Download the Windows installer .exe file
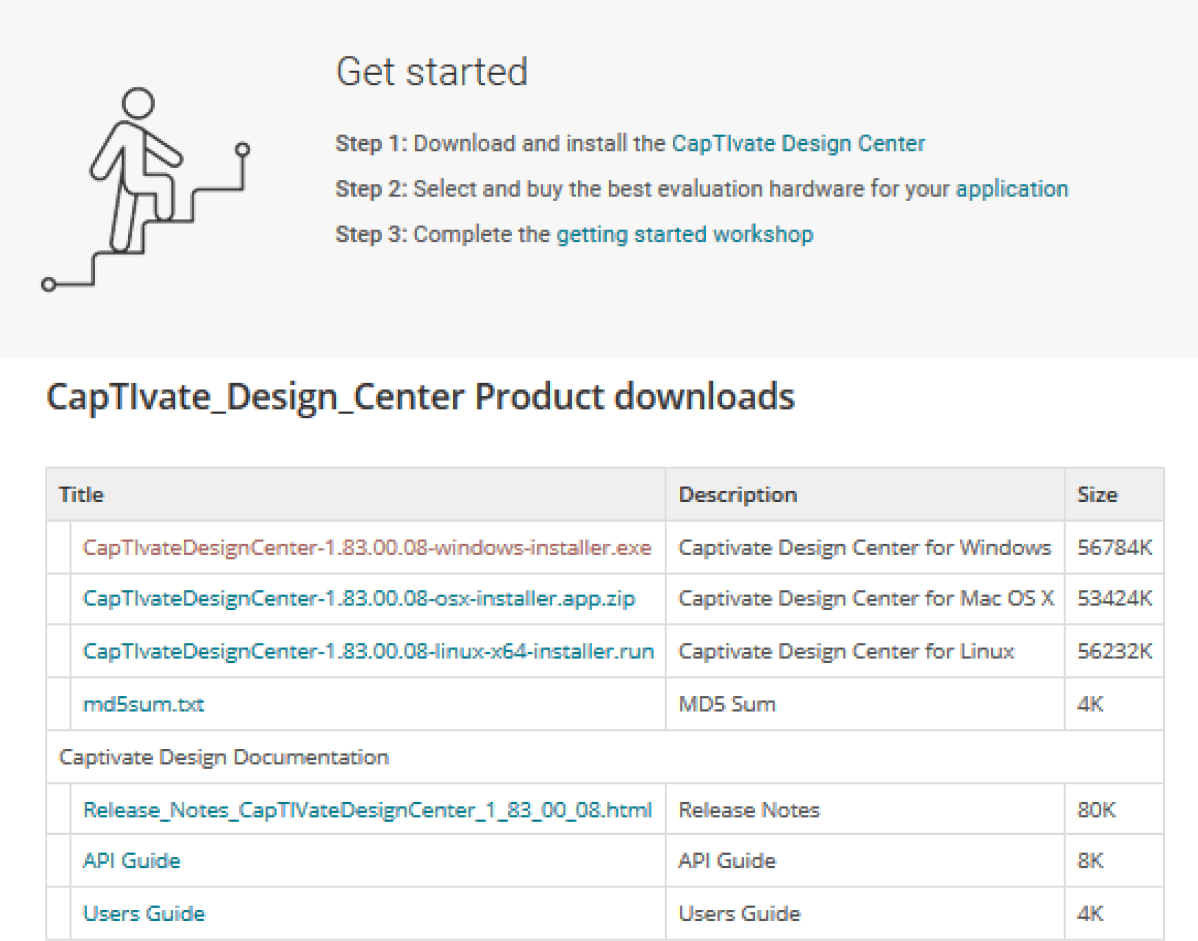The height and width of the screenshot is (941, 1198). coord(367,547)
